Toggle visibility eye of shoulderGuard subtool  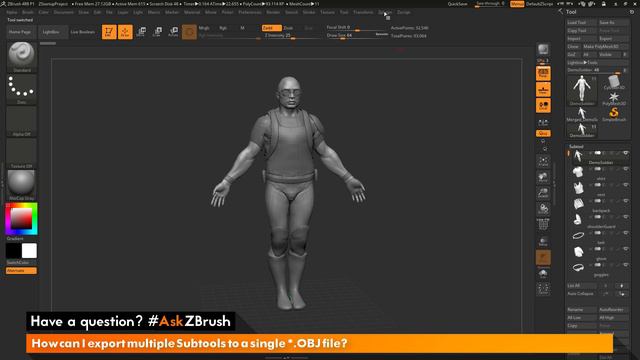point(626,217)
